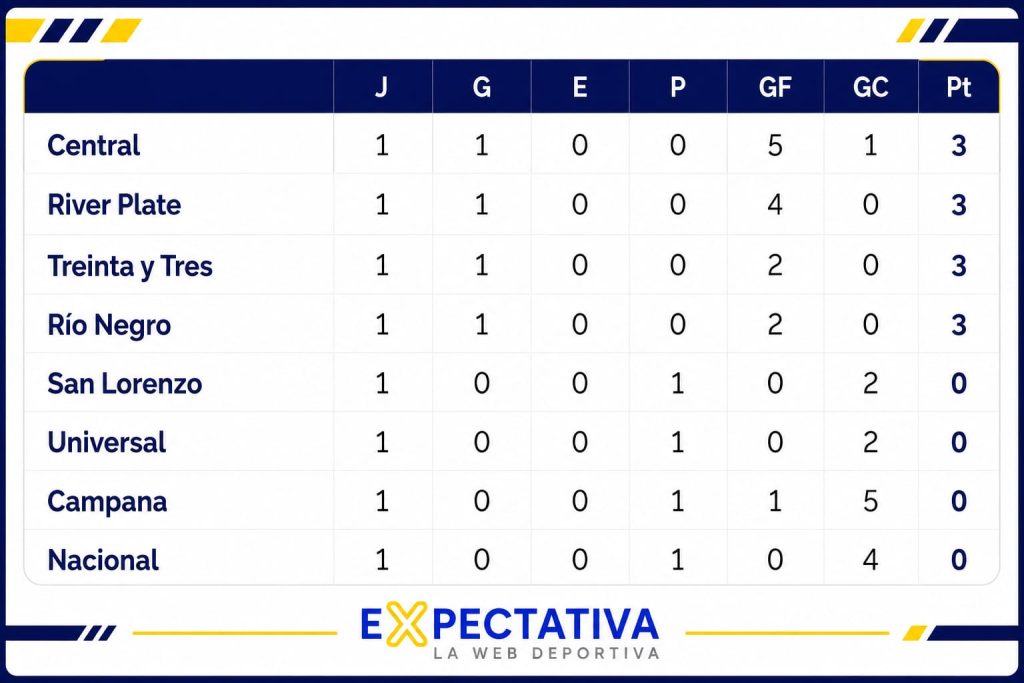This screenshot has width=1024, height=683.
Task: Click the P column header
Action: click(677, 87)
